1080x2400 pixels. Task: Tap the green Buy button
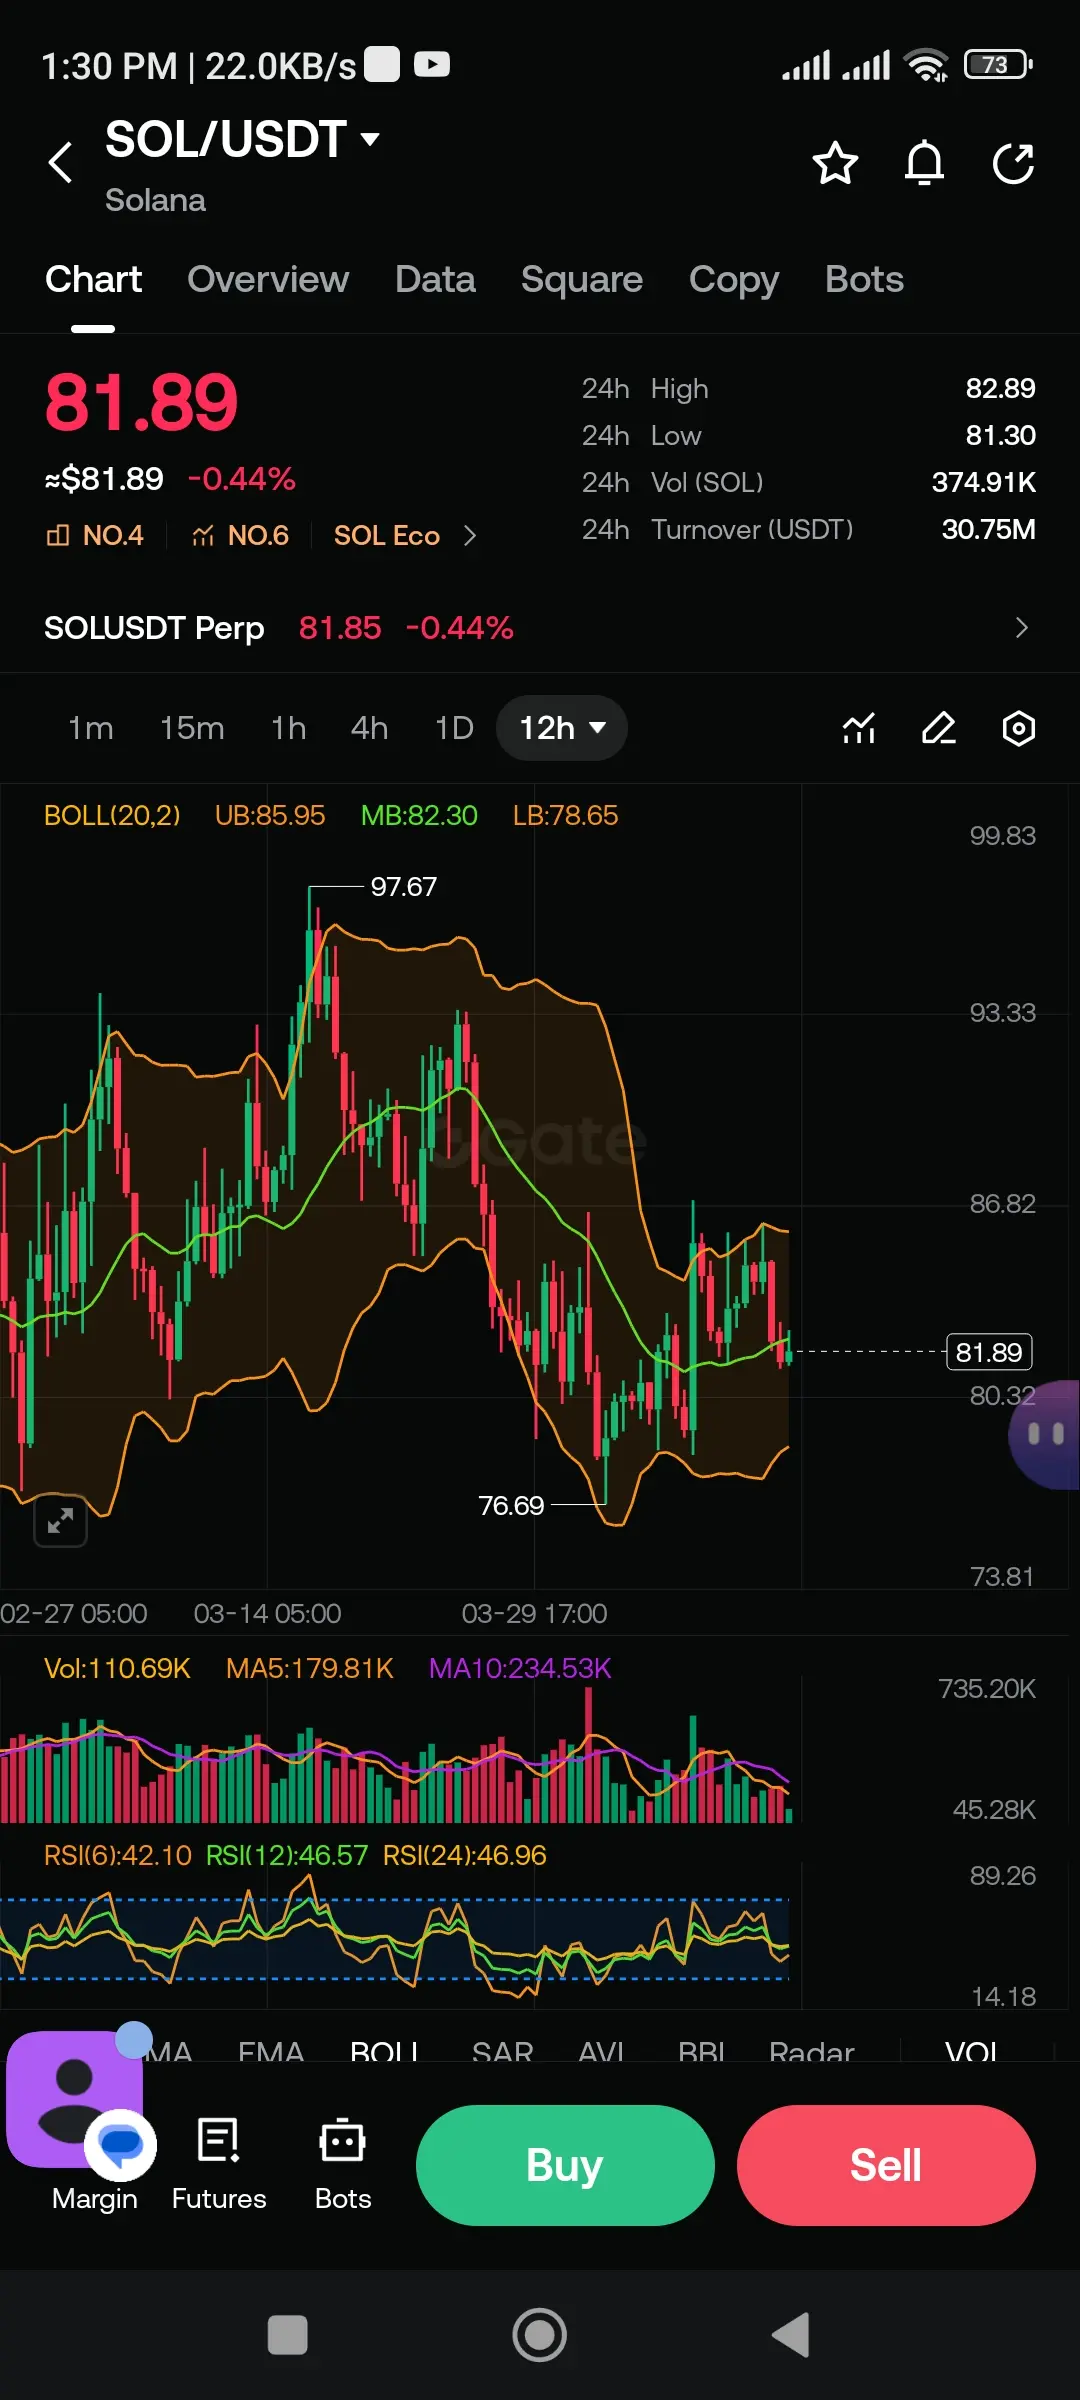pyautogui.click(x=565, y=2165)
